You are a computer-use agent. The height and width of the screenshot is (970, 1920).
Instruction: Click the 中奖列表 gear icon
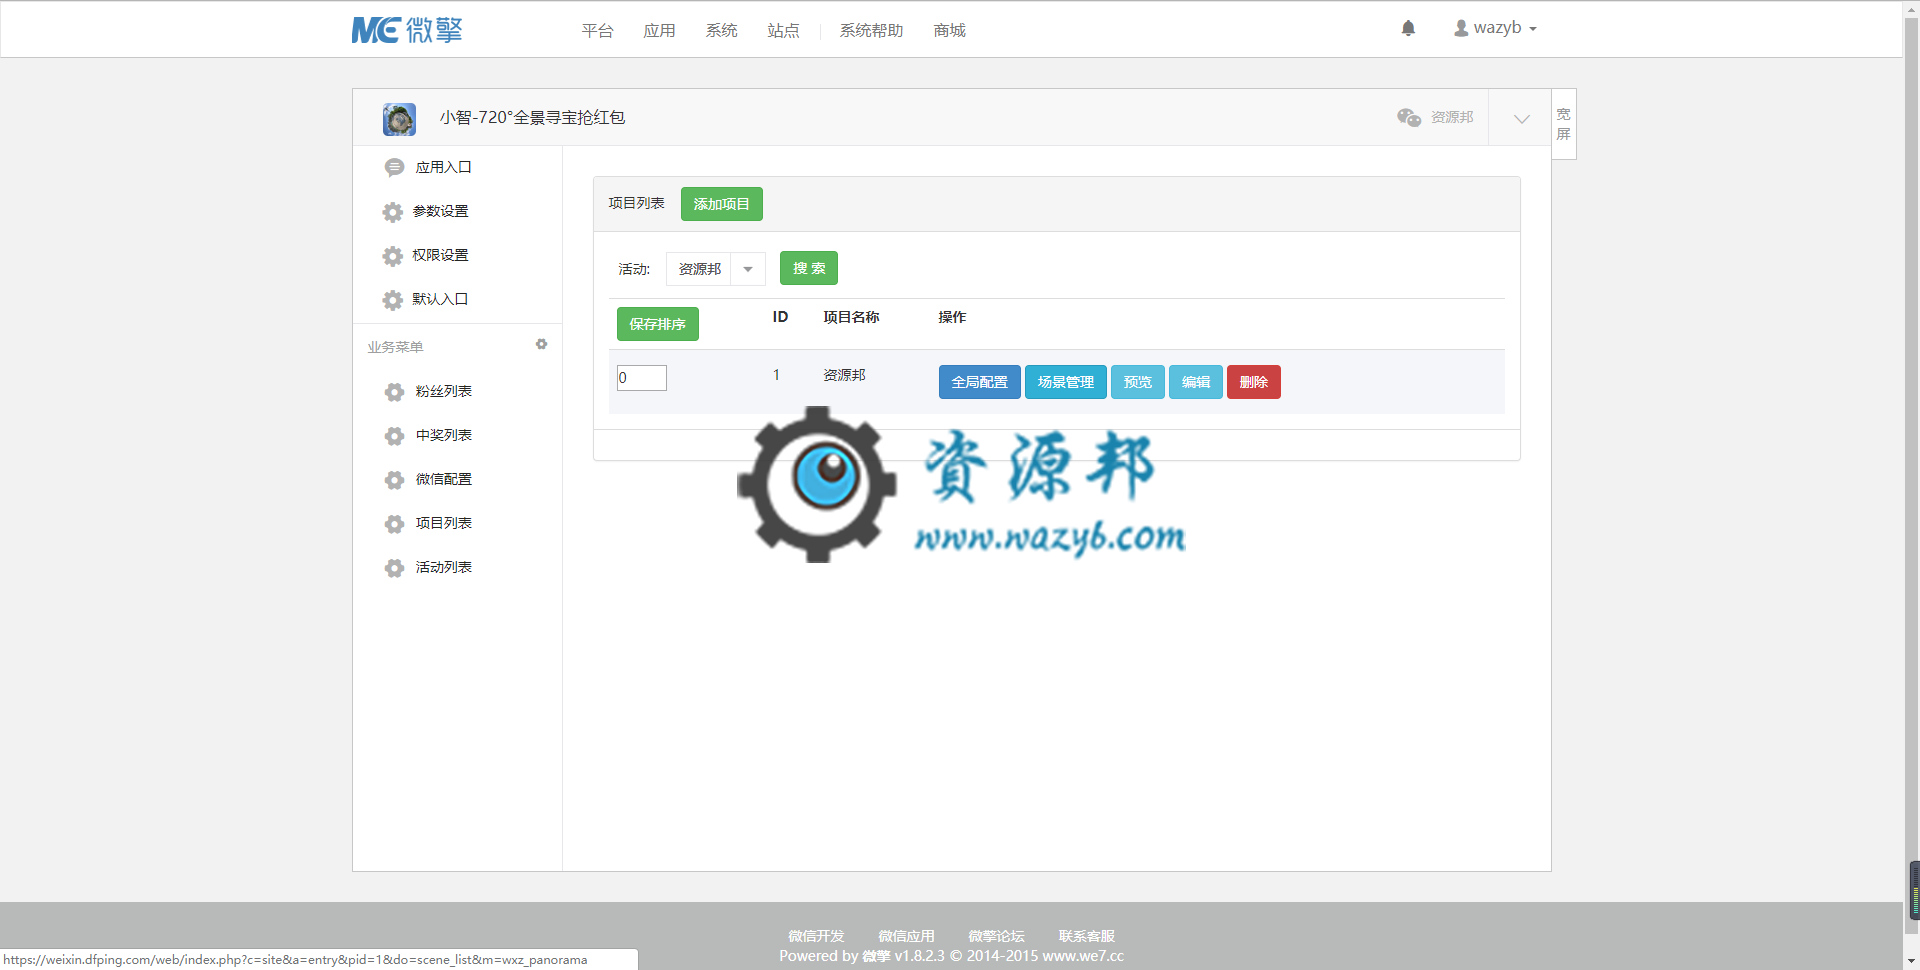[394, 436]
